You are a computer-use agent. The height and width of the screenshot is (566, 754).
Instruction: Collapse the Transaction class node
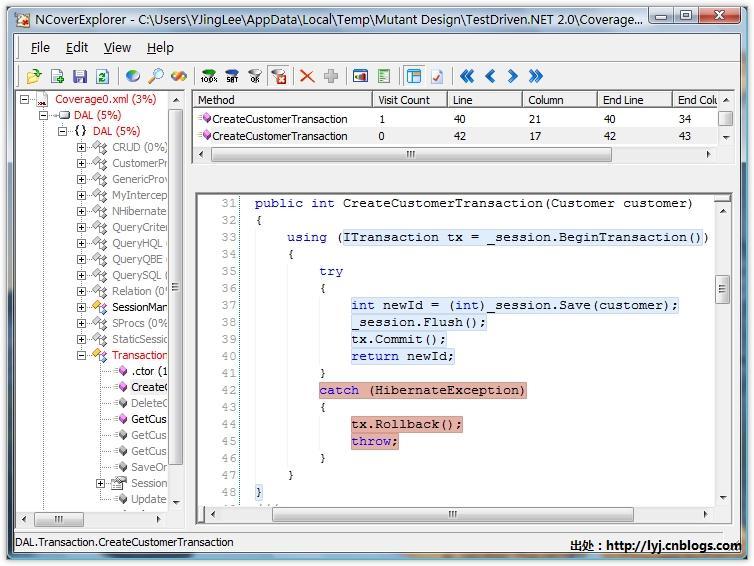click(82, 355)
